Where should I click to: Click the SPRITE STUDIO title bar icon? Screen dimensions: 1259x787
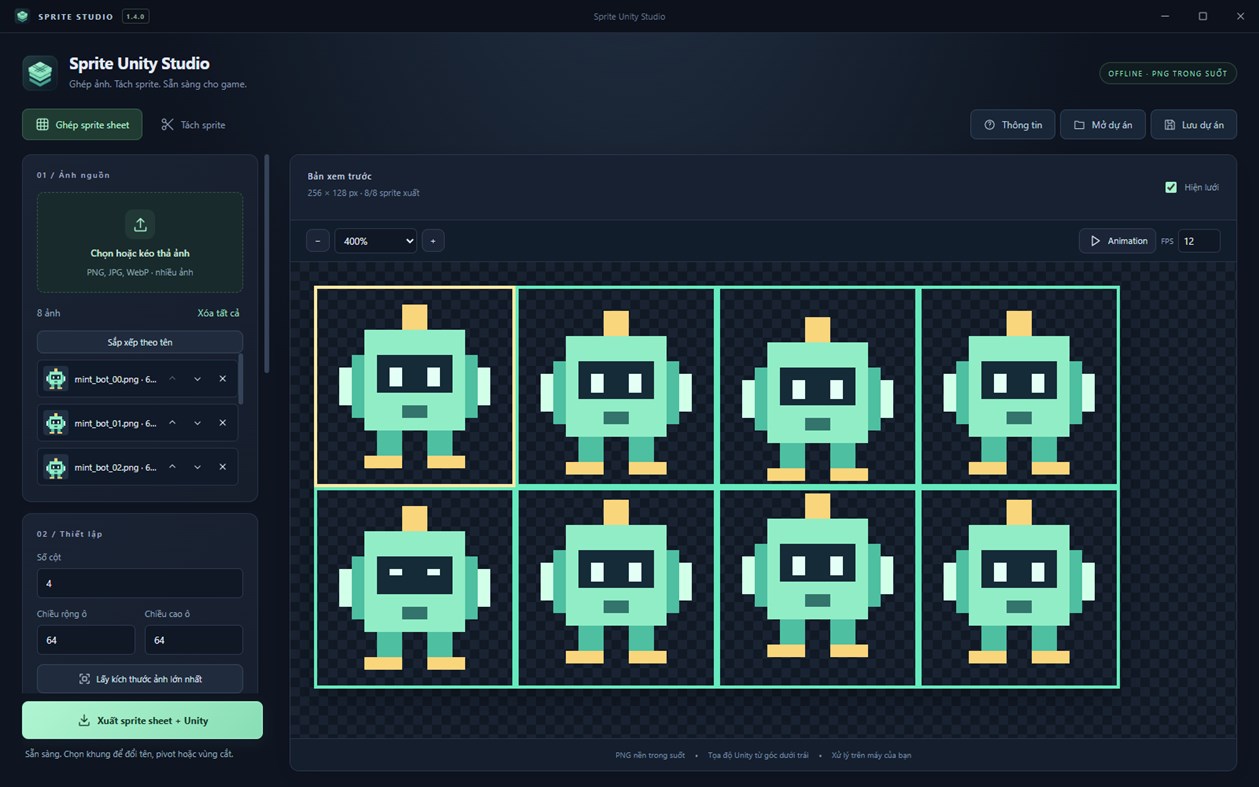click(x=22, y=16)
